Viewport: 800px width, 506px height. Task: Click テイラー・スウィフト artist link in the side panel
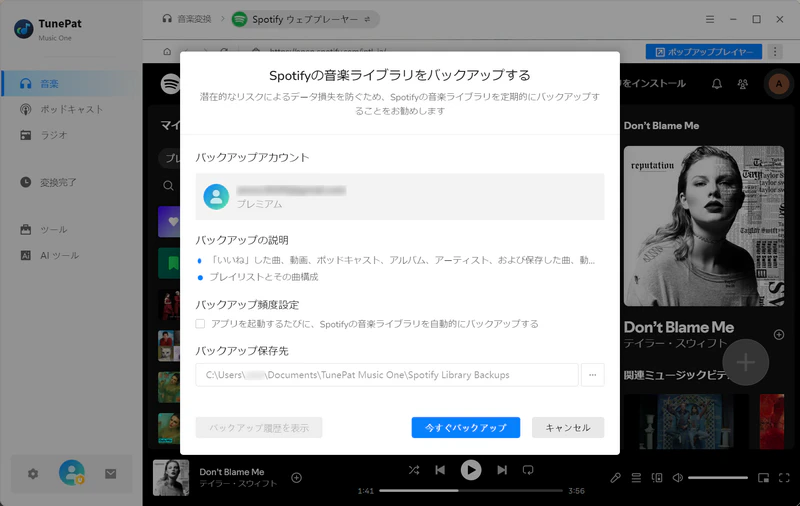click(x=674, y=344)
